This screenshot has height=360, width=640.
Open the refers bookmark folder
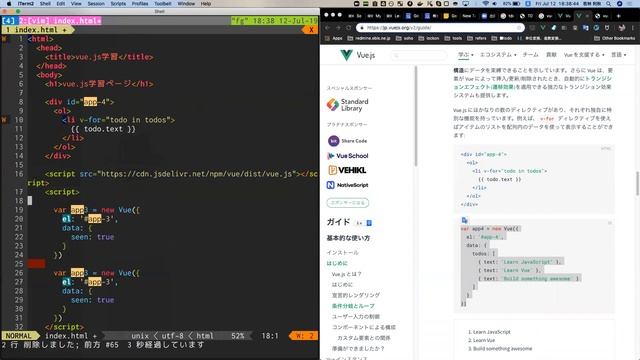[x=476, y=38]
